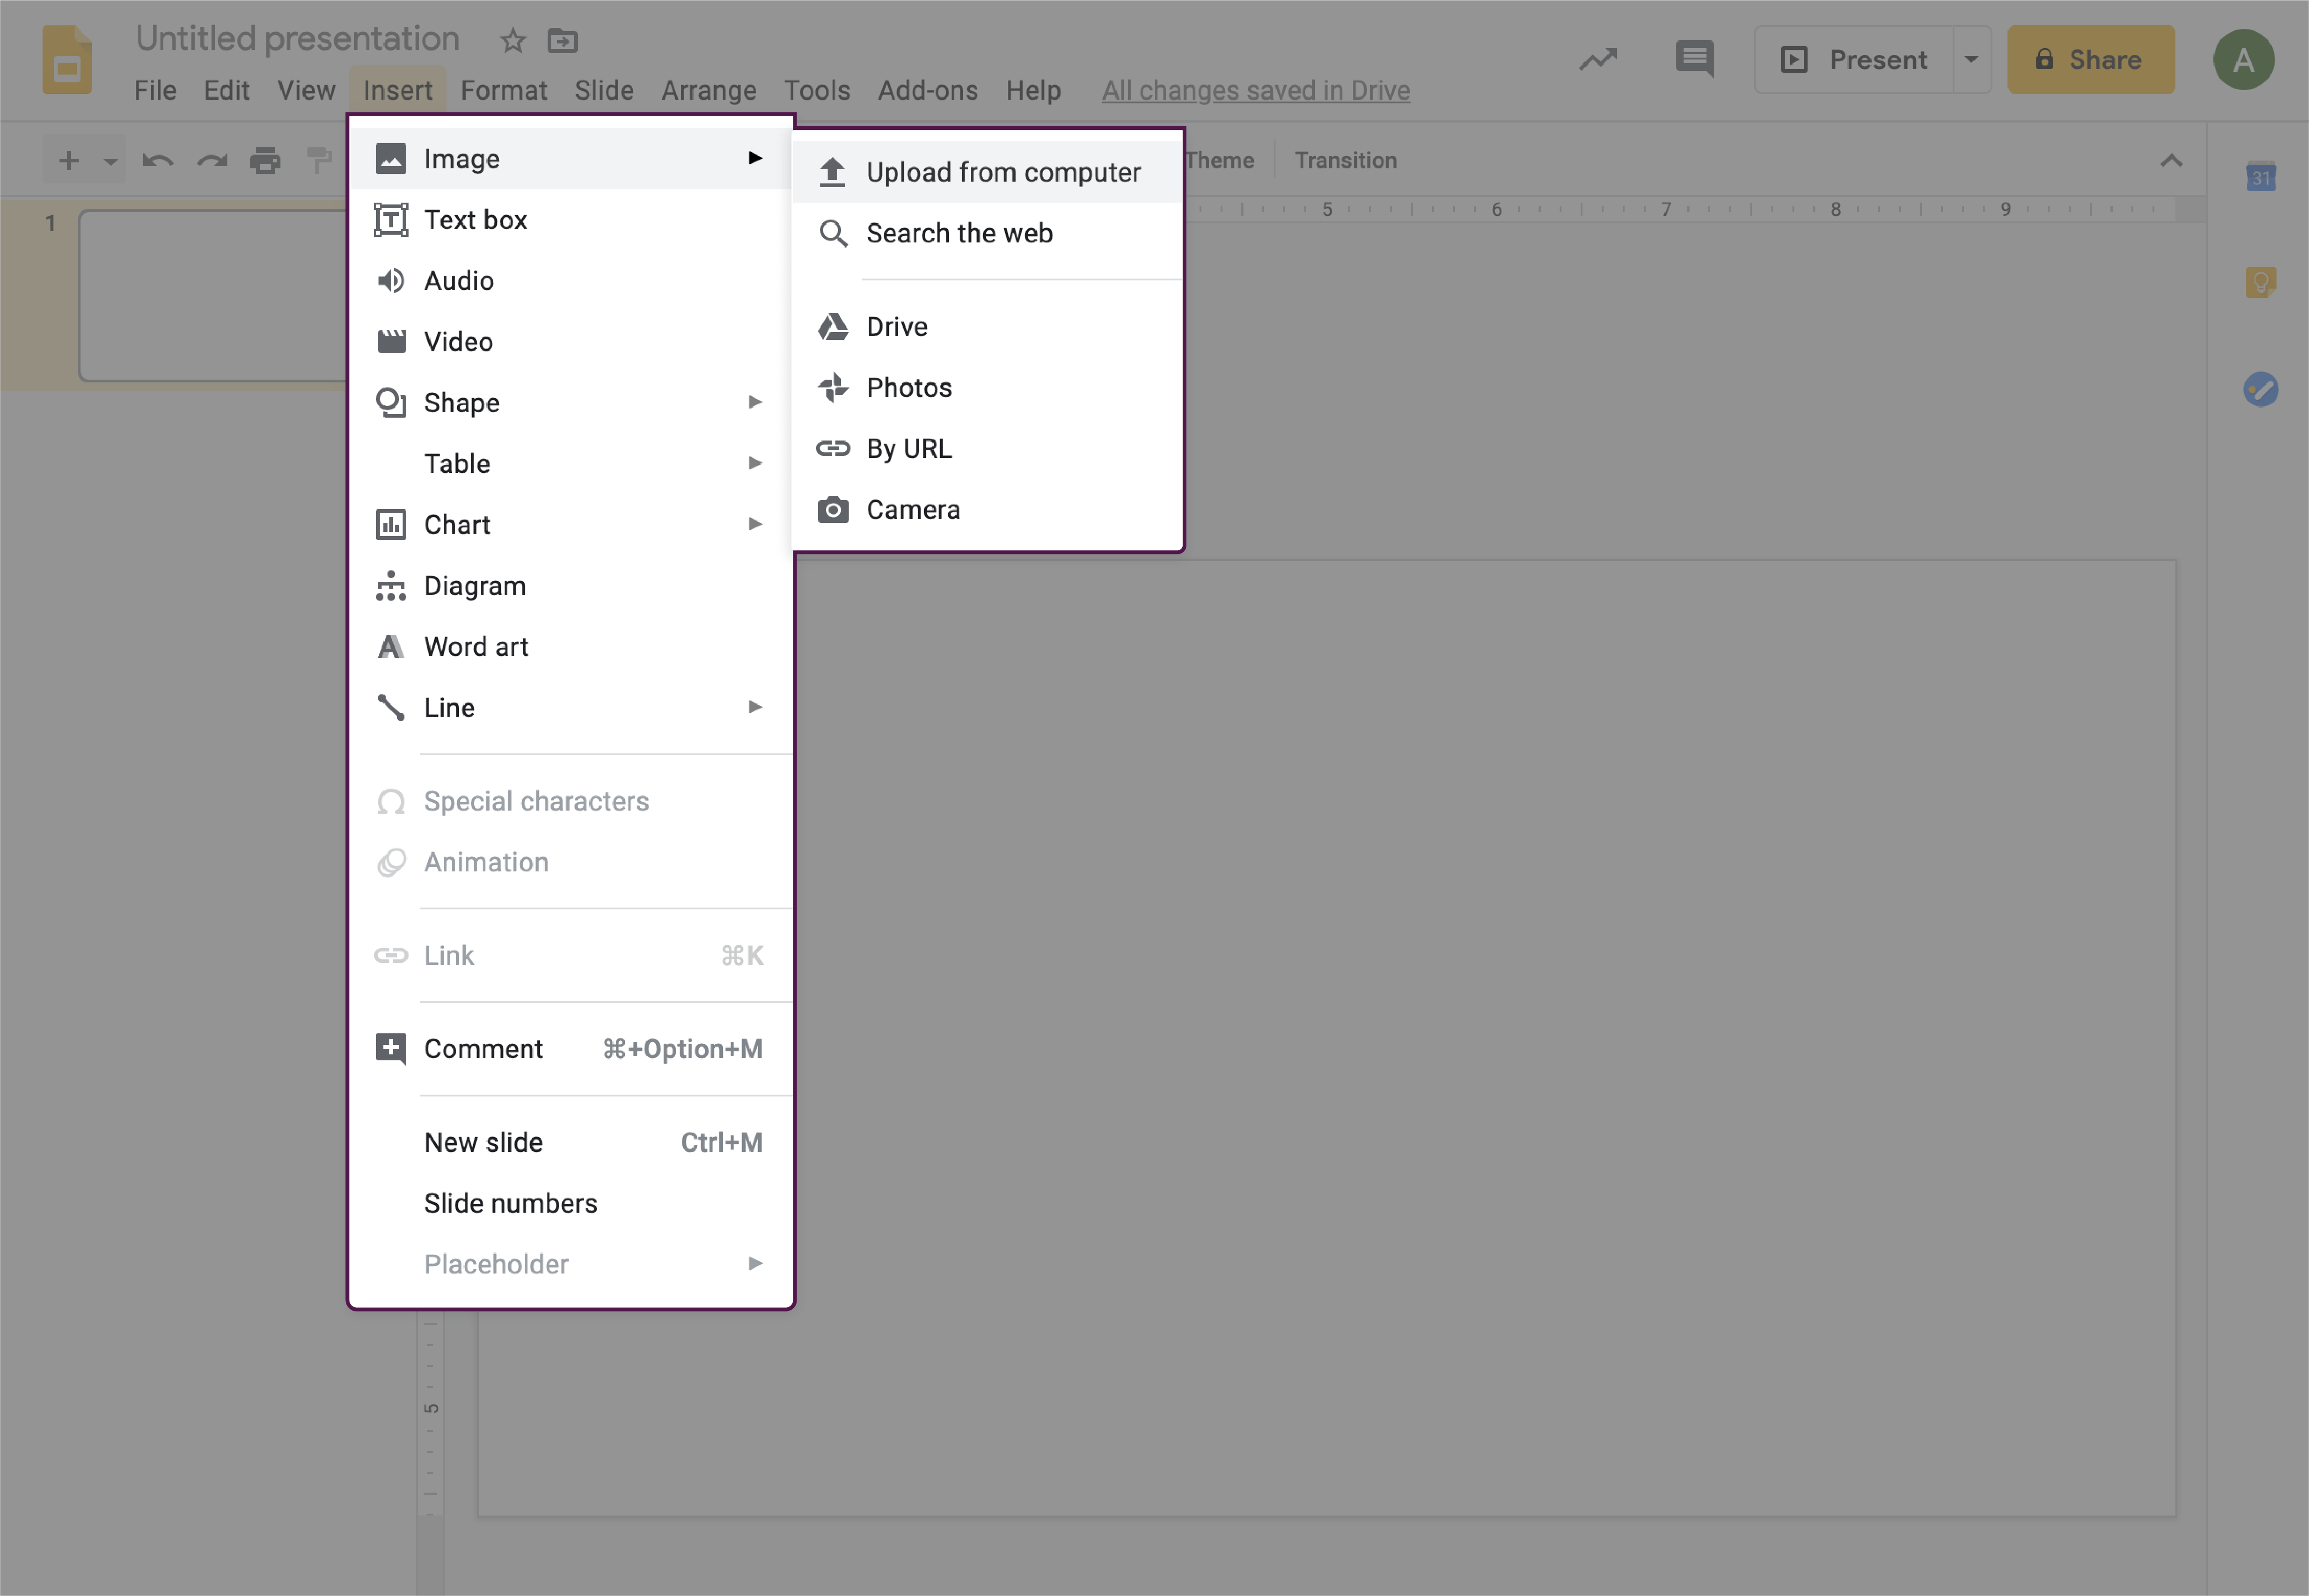Select Search the web option

(960, 231)
